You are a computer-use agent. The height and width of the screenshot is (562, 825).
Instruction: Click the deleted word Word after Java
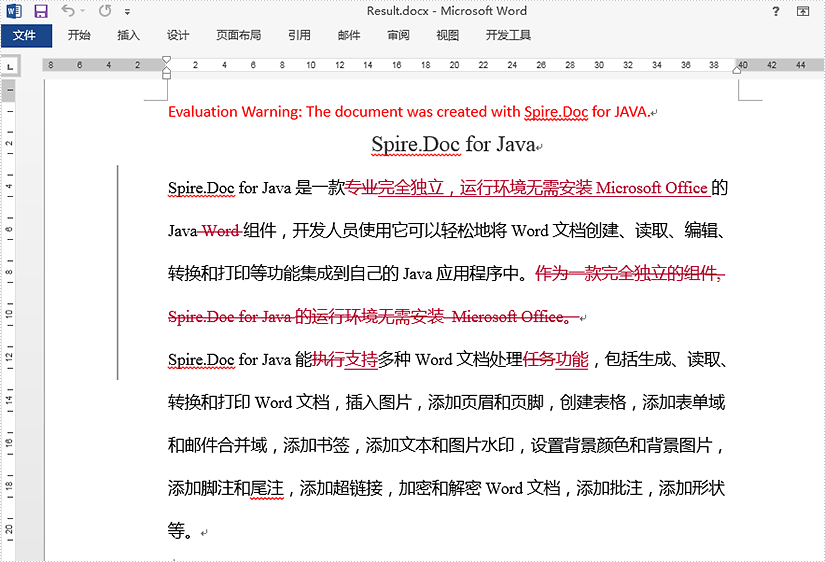coord(221,230)
